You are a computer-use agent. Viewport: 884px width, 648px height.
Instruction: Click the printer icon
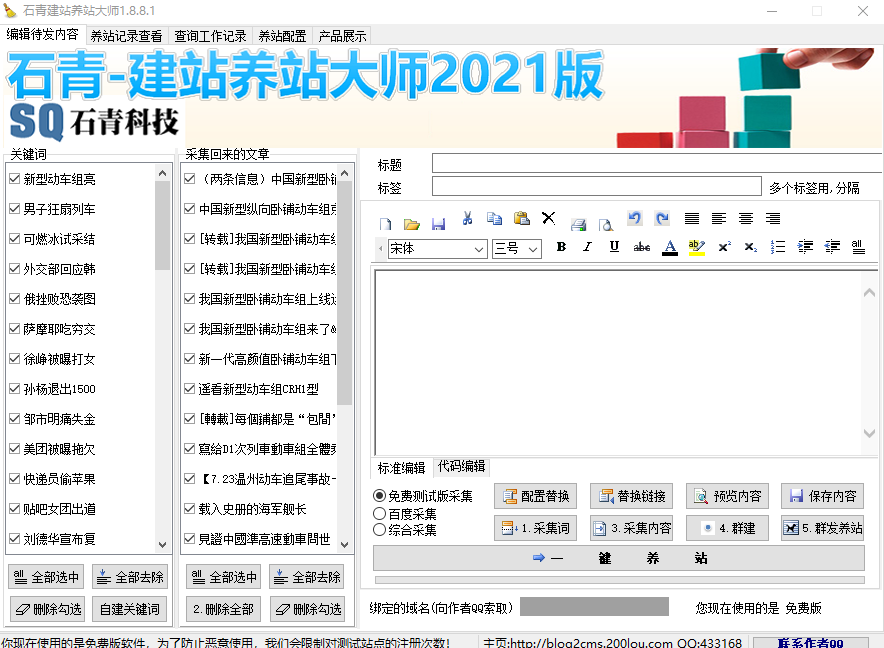[x=578, y=224]
